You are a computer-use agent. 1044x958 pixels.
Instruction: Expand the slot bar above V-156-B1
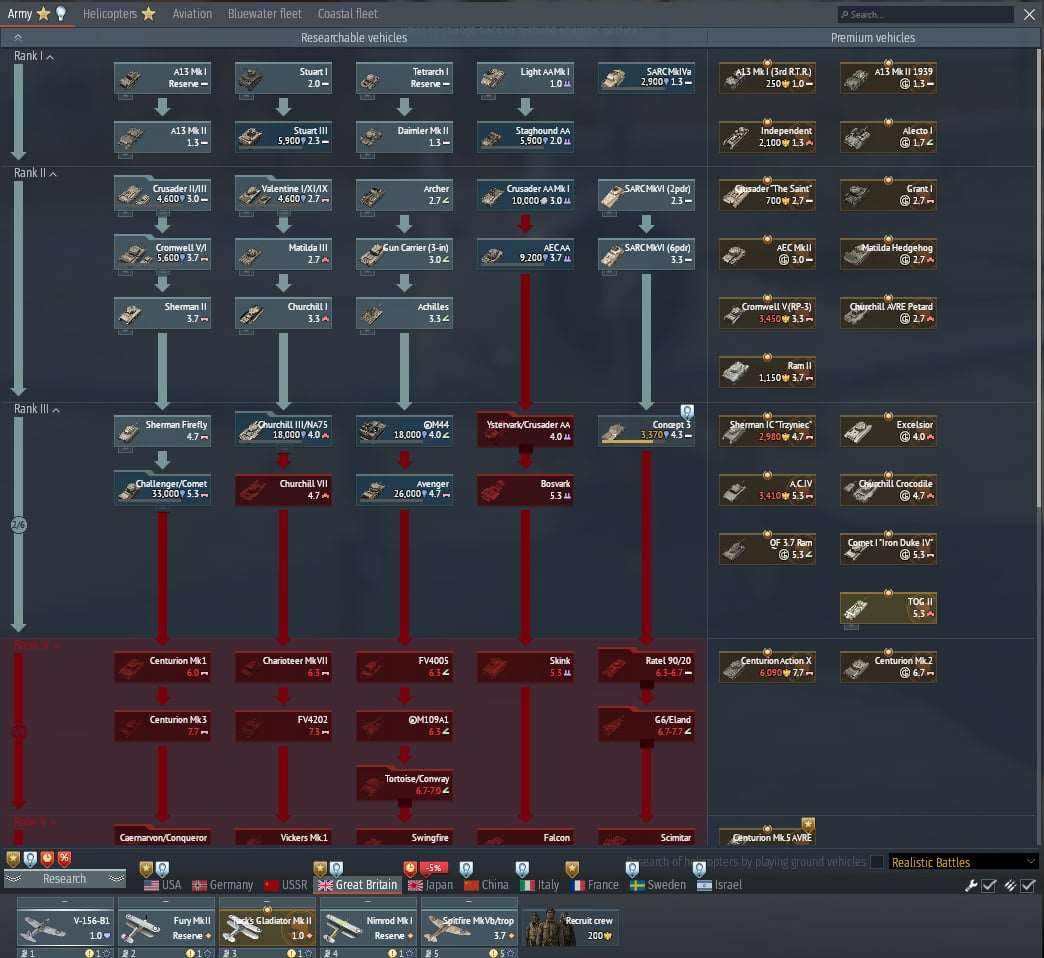click(65, 900)
